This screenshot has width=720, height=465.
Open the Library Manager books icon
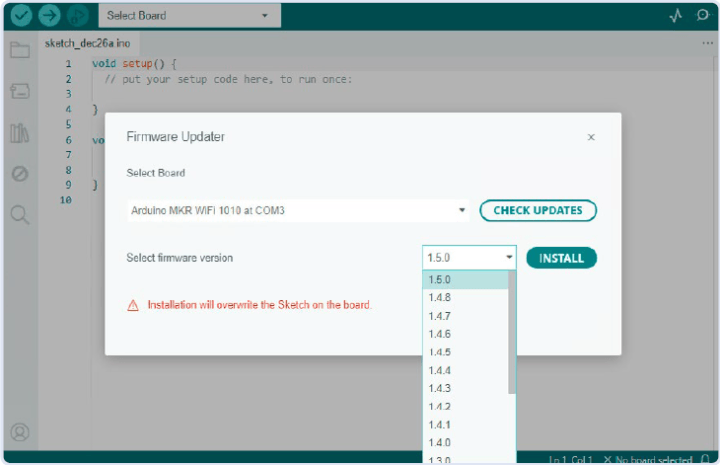[20, 132]
